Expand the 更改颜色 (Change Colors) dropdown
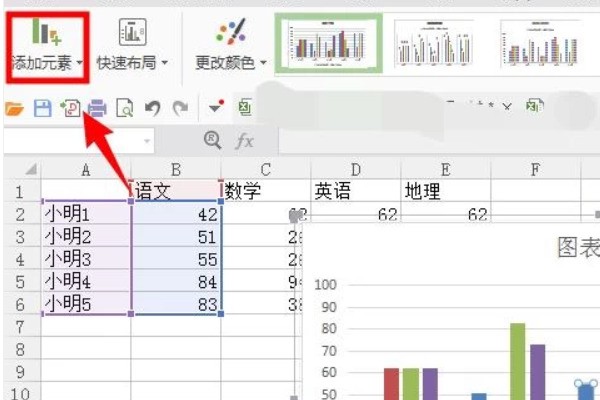The height and width of the screenshot is (400, 600). pos(231,45)
